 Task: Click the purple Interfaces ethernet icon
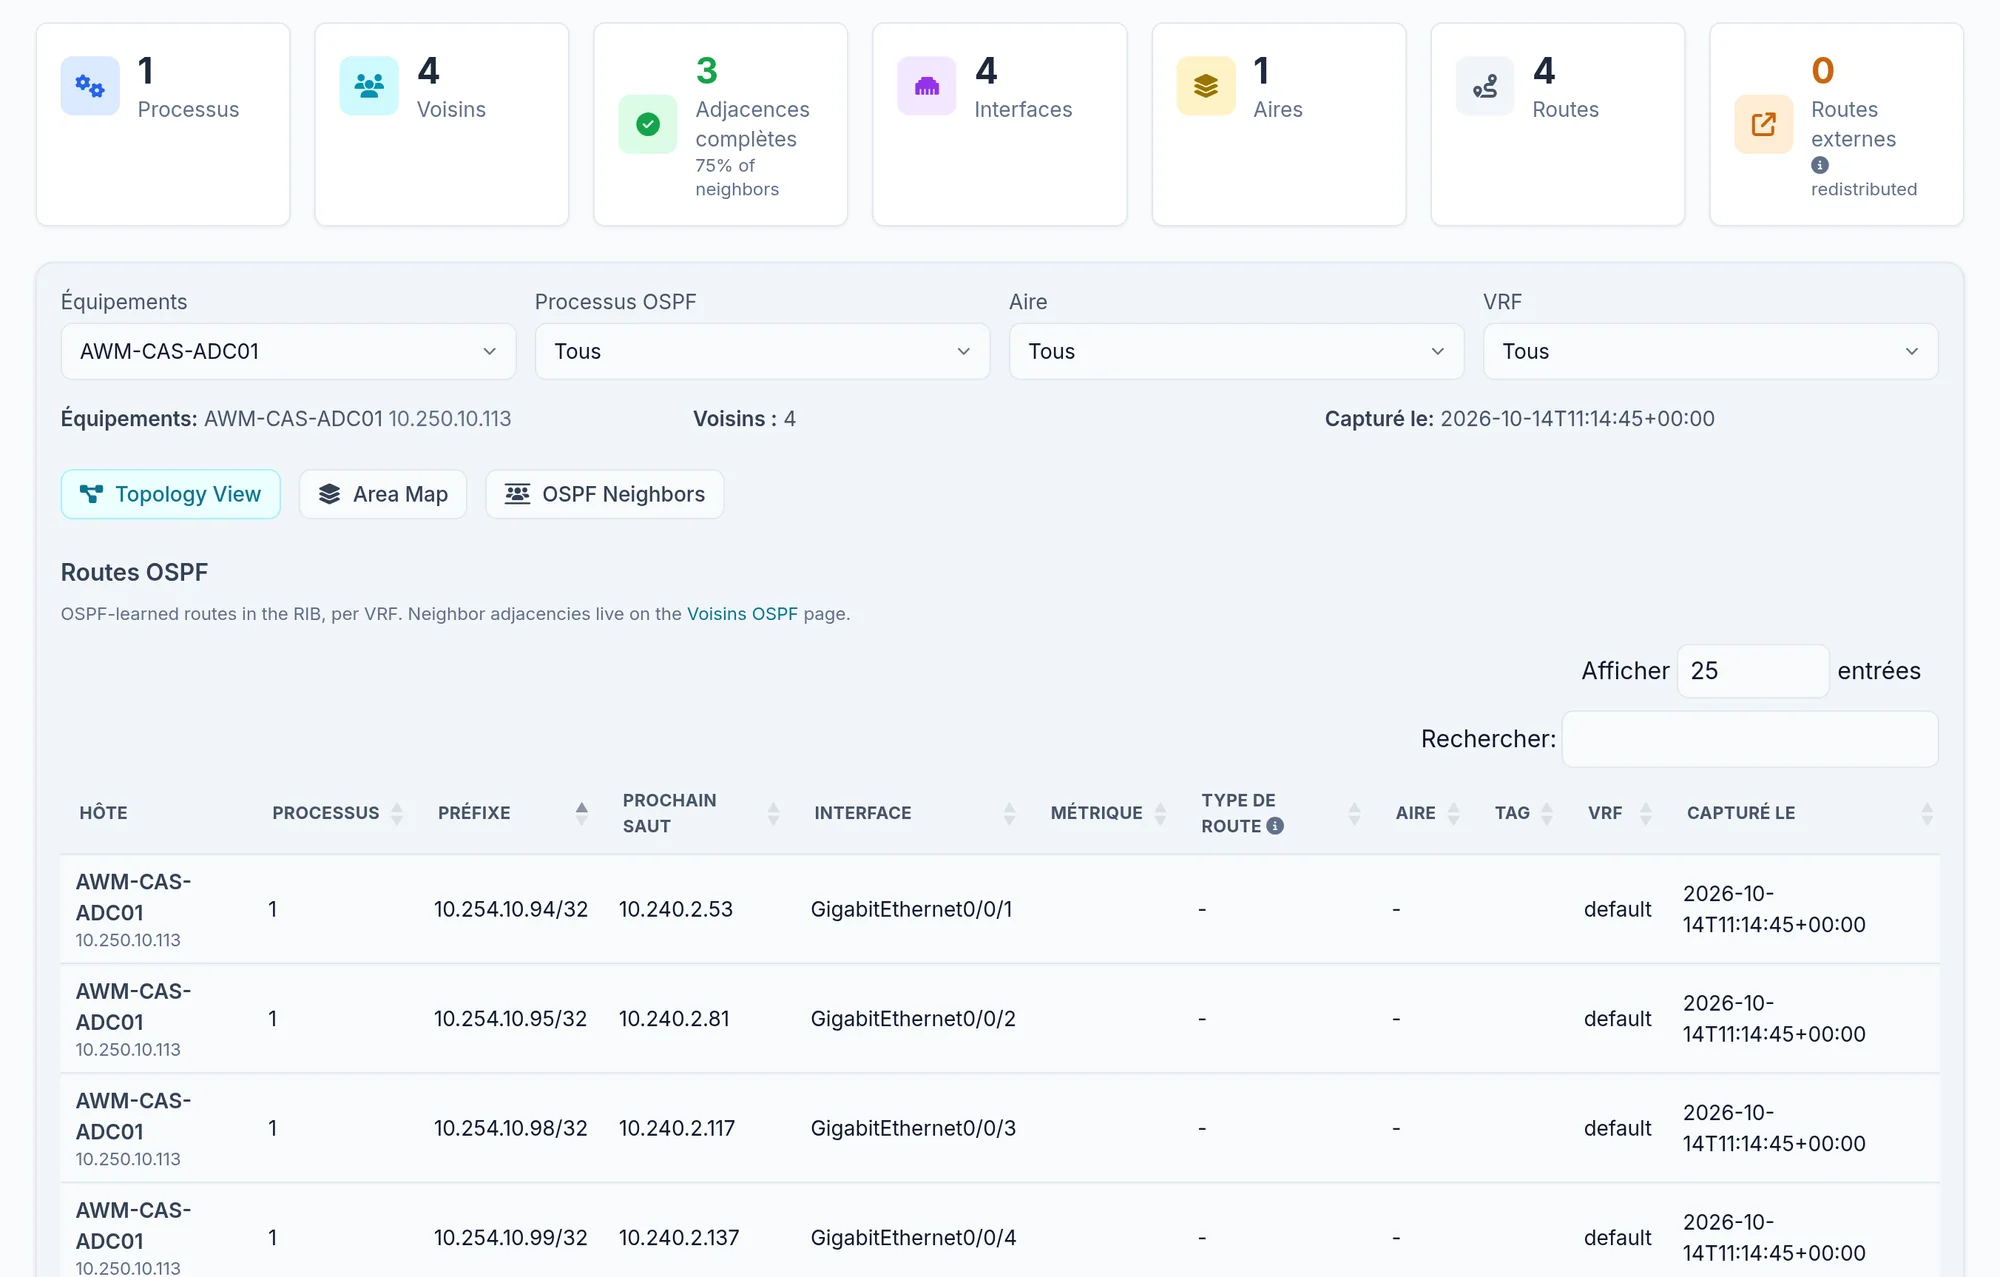click(927, 86)
